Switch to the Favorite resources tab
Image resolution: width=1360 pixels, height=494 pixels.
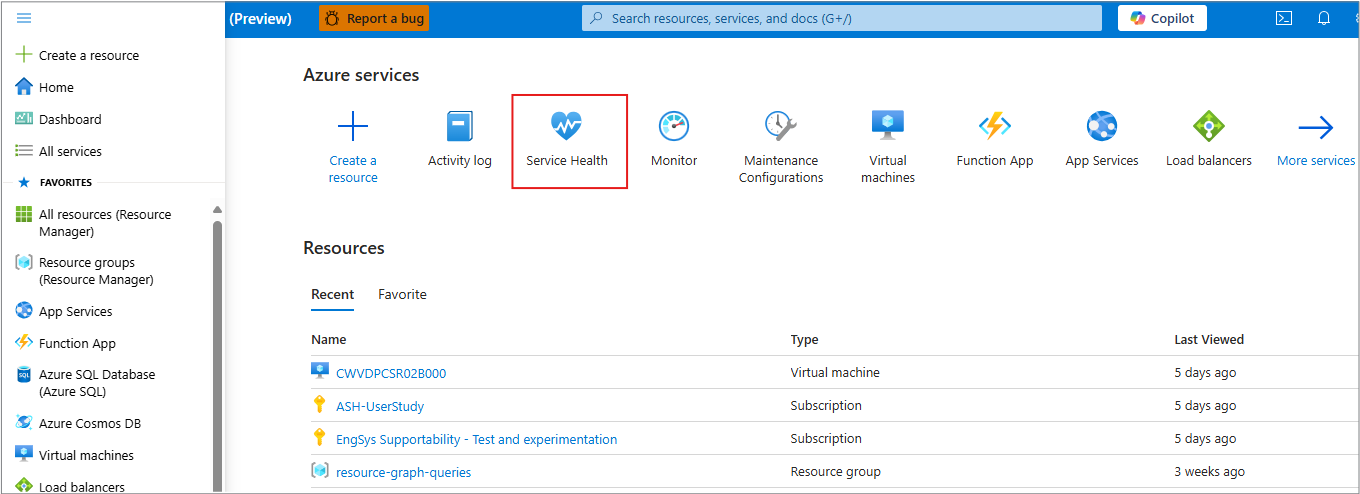[x=402, y=294]
